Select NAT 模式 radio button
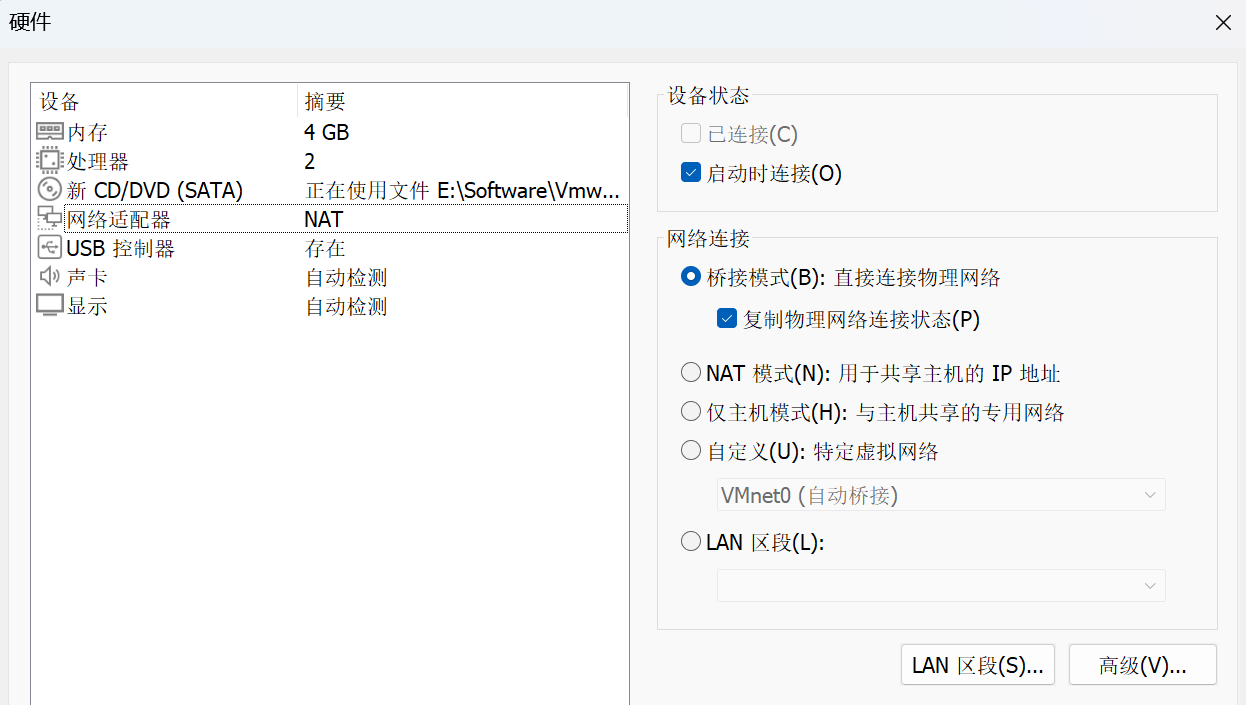 (x=690, y=373)
